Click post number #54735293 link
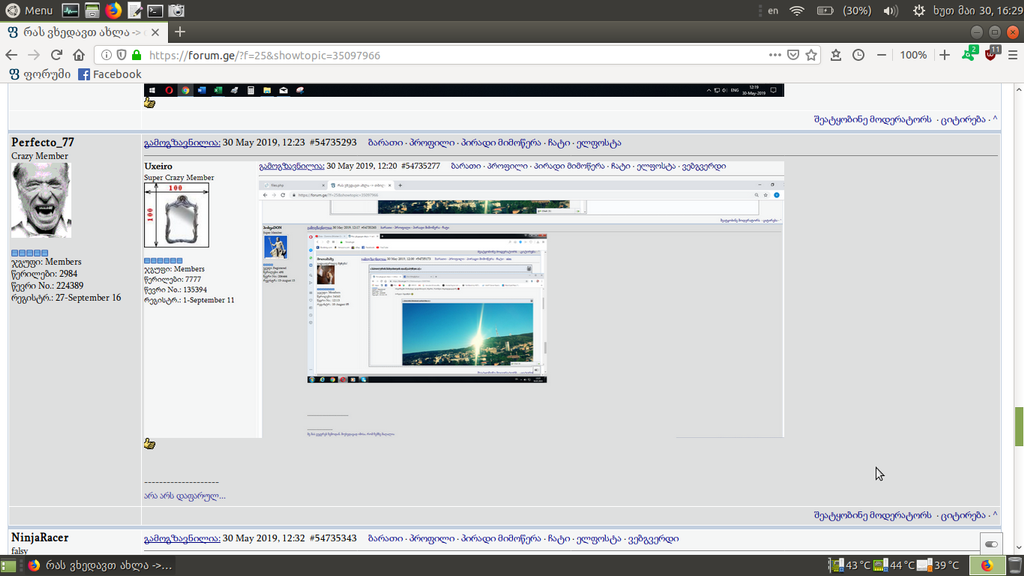The height and width of the screenshot is (576, 1024). point(339,142)
